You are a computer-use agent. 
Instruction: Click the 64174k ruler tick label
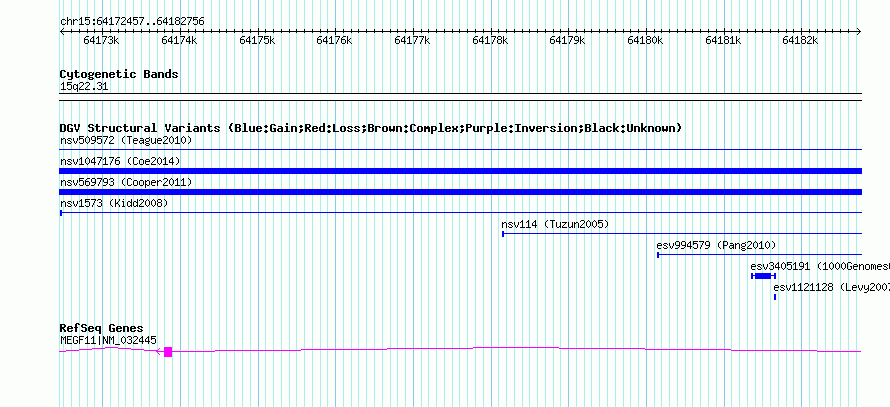coord(179,40)
